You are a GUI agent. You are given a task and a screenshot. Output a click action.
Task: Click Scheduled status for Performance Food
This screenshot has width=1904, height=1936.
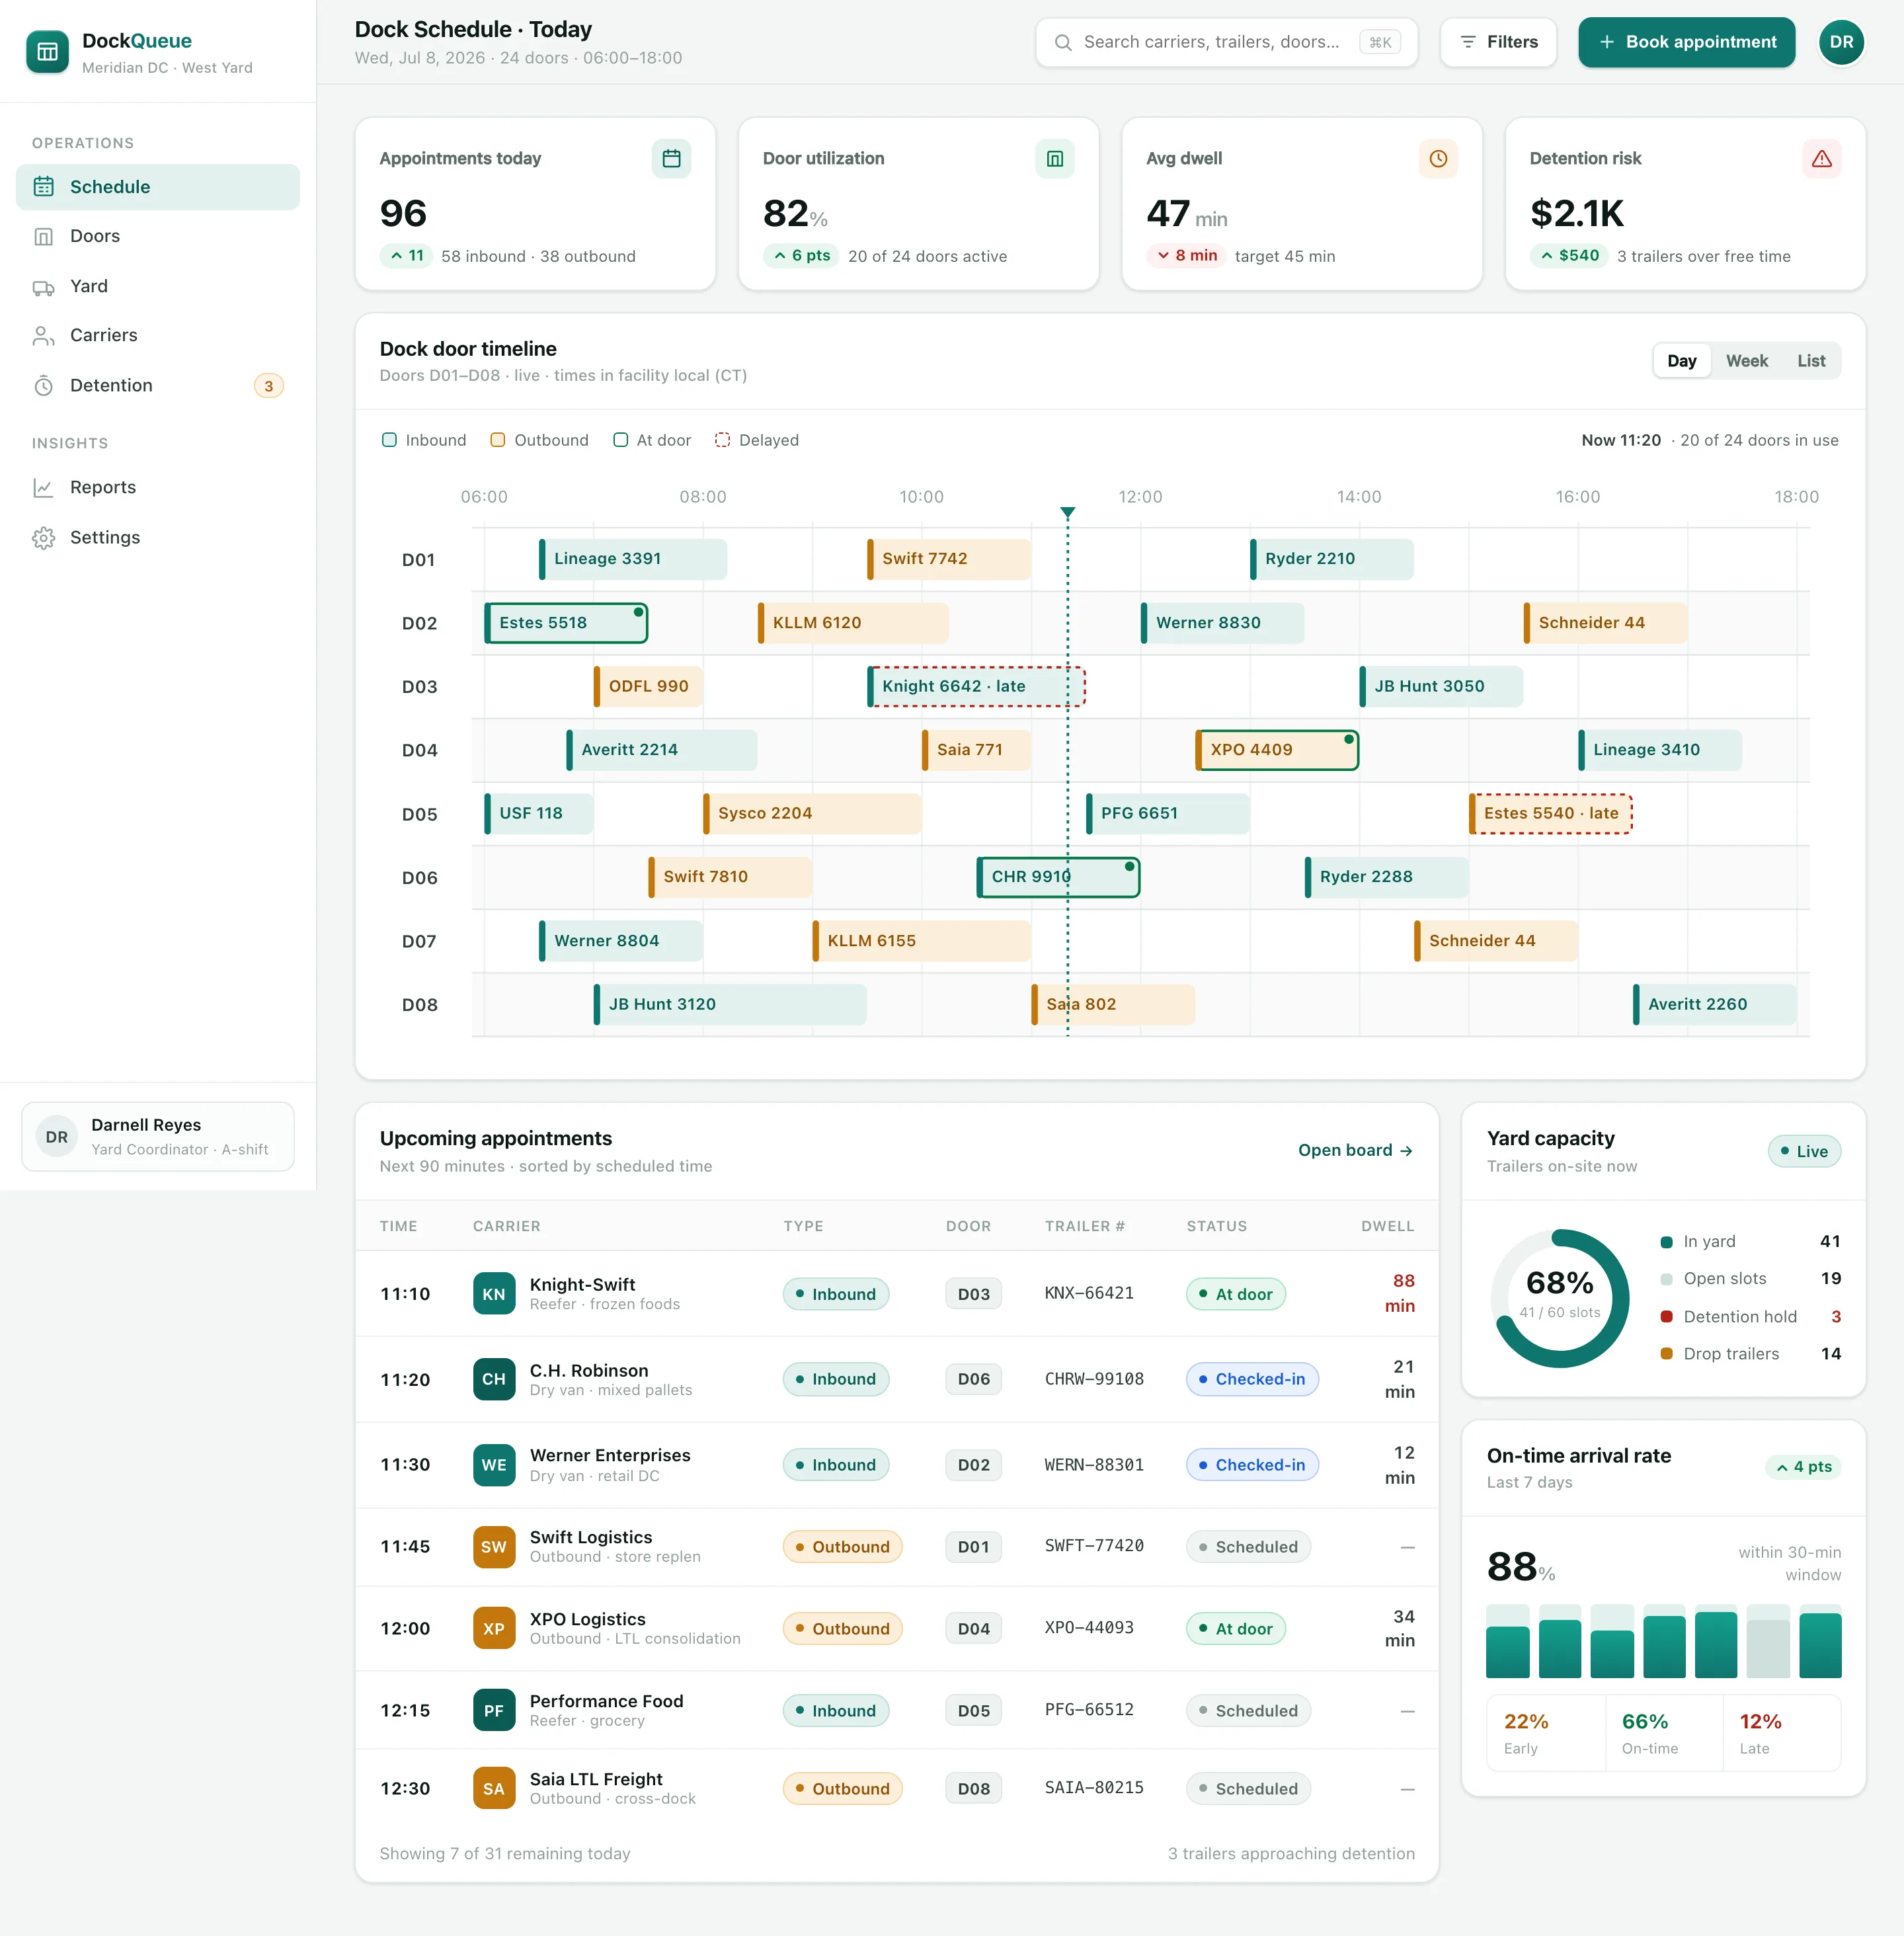[x=1248, y=1711]
